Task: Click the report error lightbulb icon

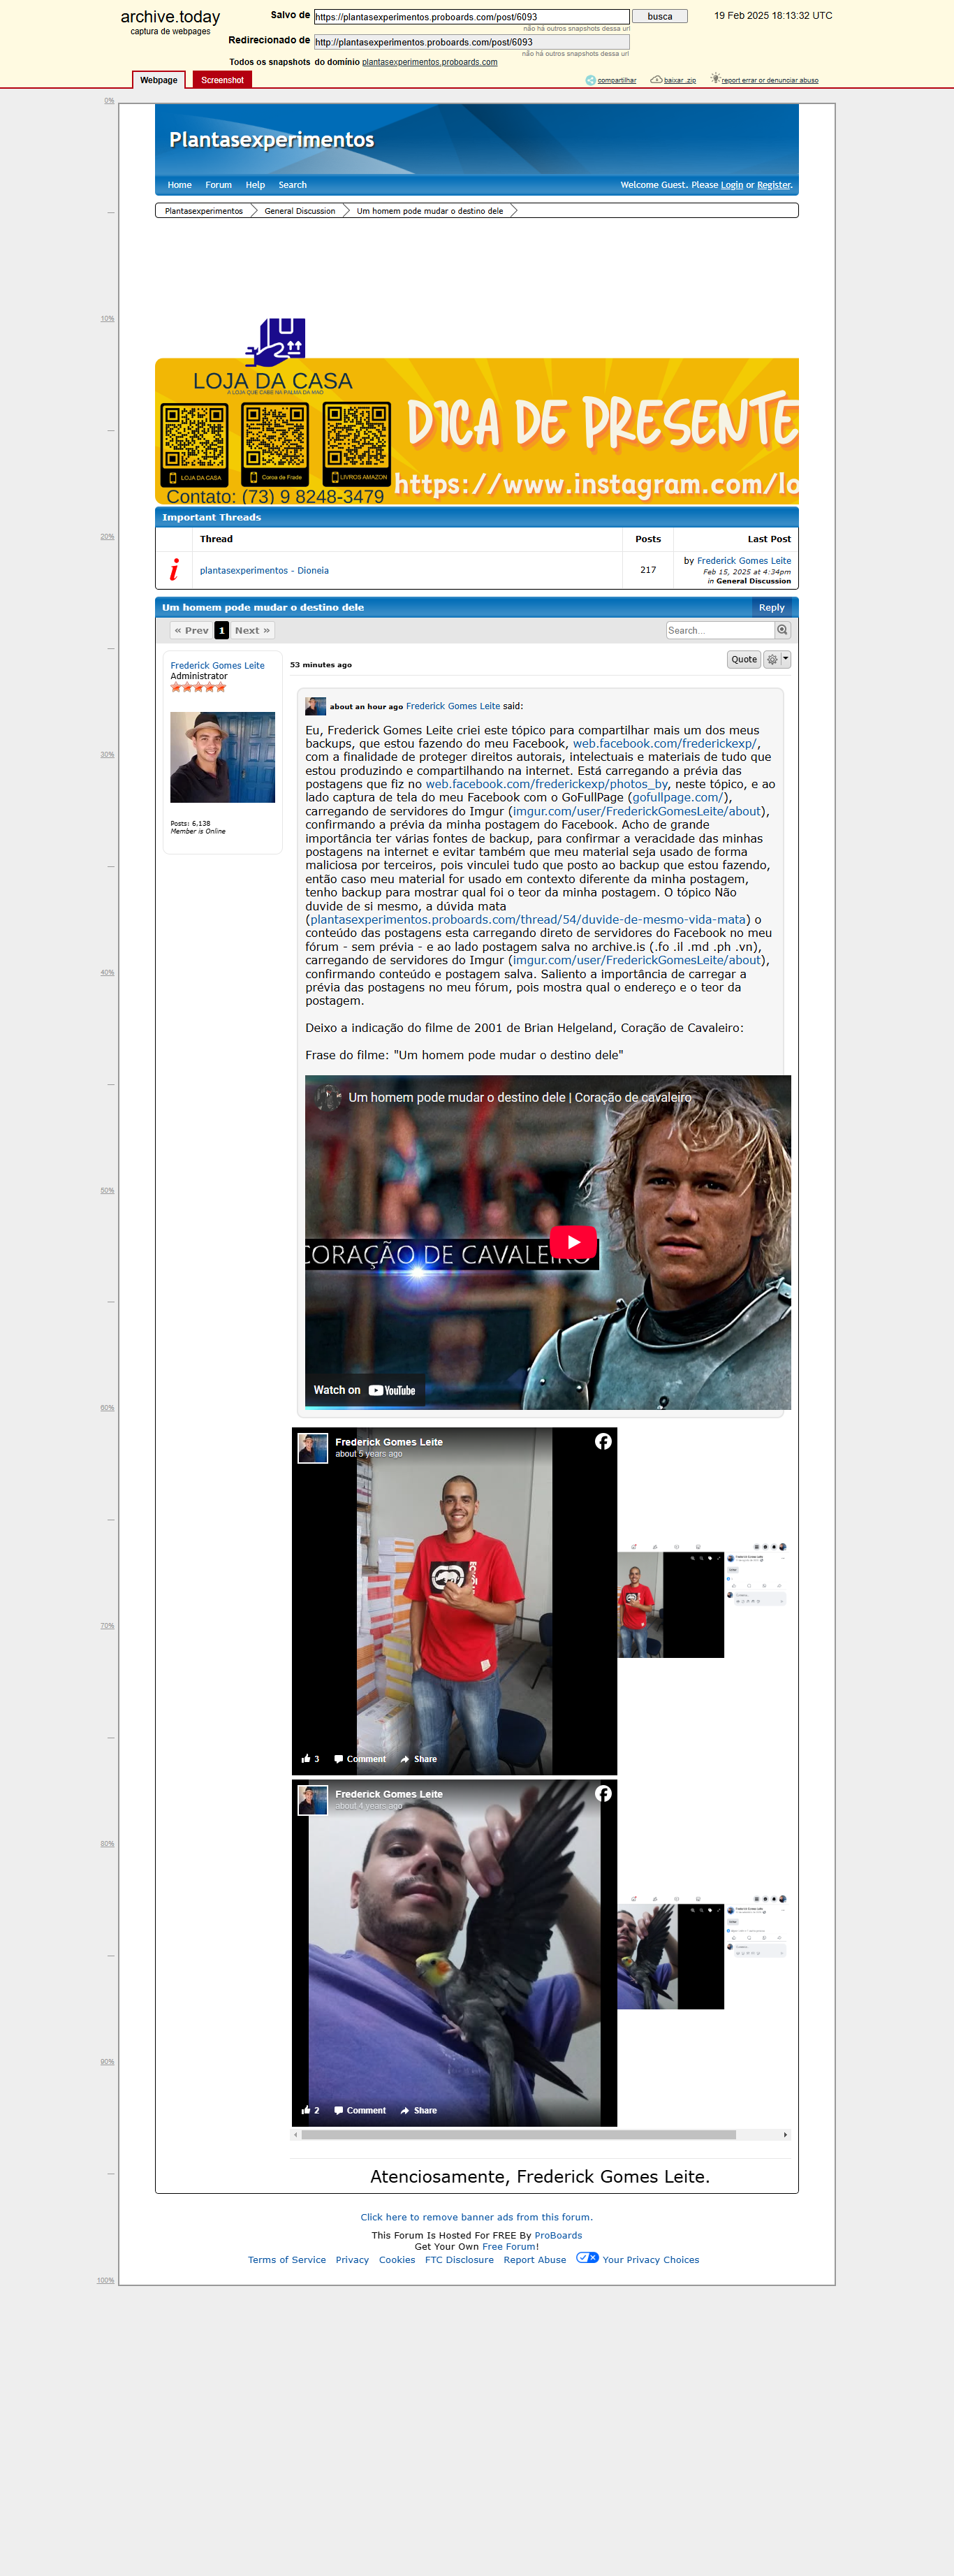Action: [x=715, y=78]
